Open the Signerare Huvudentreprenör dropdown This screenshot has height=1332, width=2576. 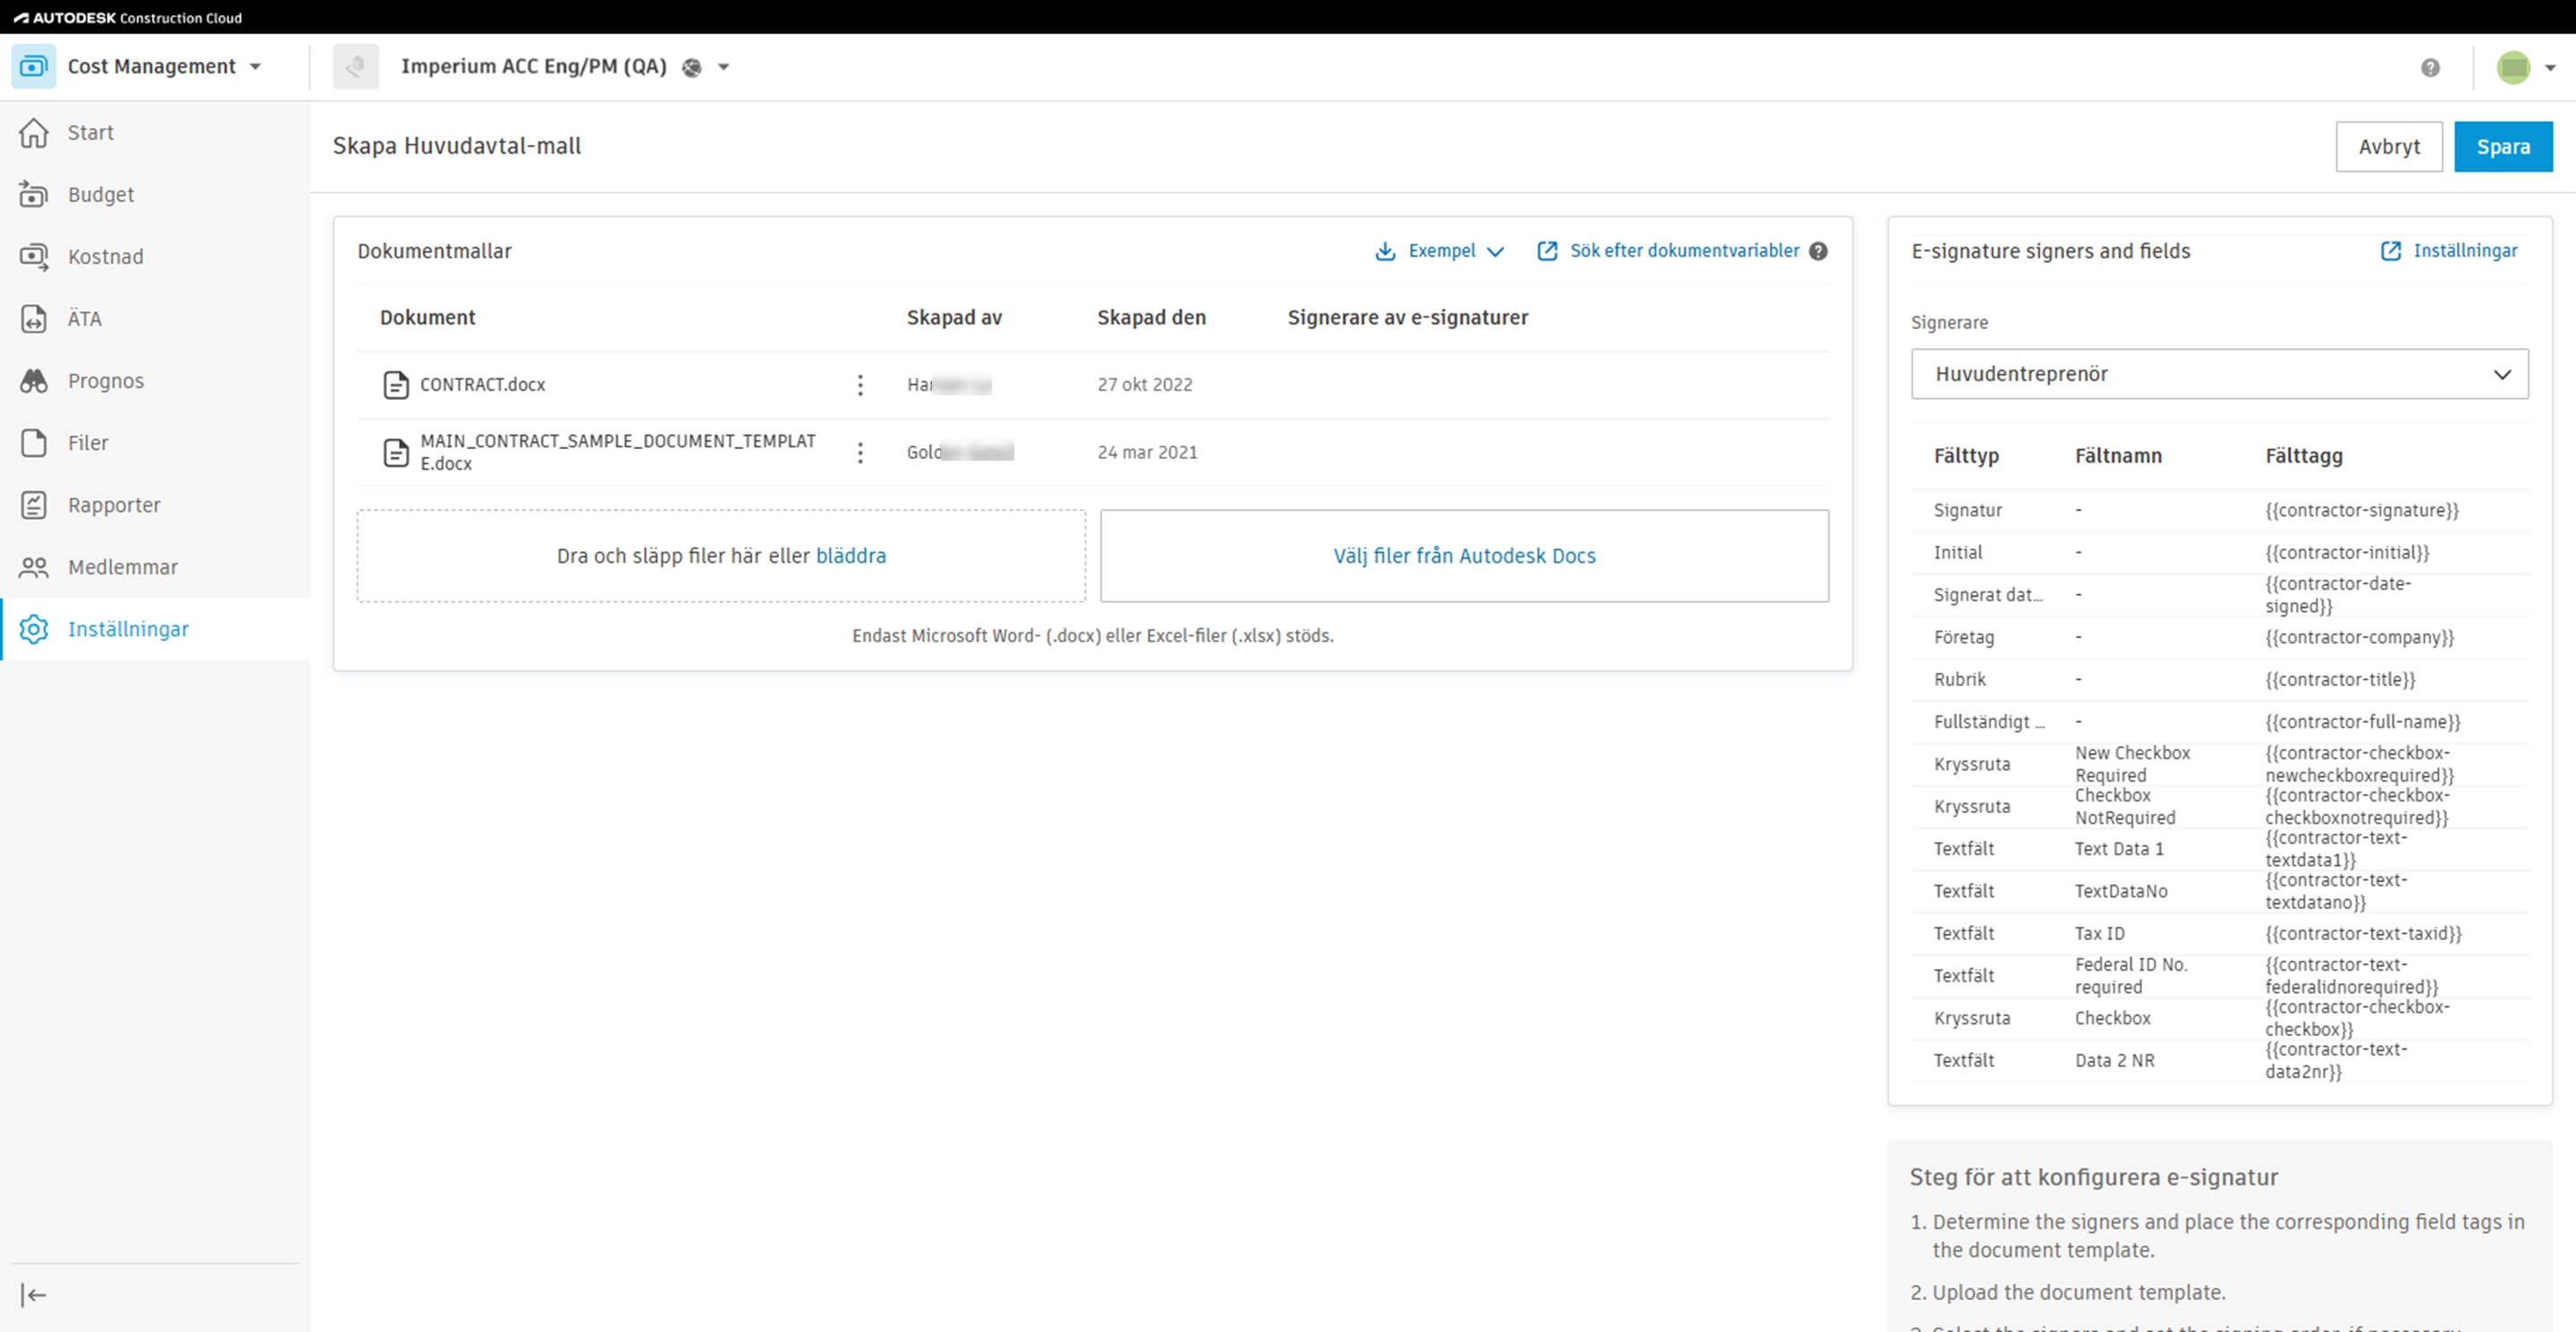pos(2219,374)
